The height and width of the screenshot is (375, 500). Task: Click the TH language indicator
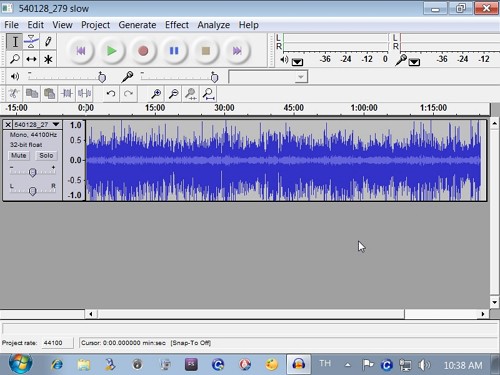[x=325, y=363]
